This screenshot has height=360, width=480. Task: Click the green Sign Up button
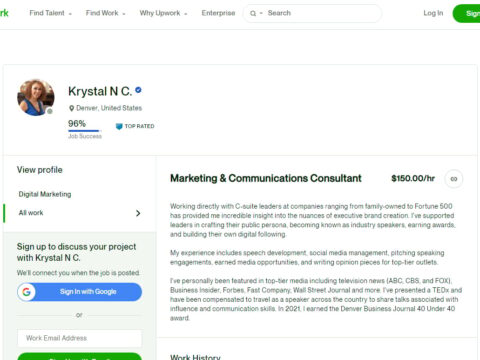466,13
